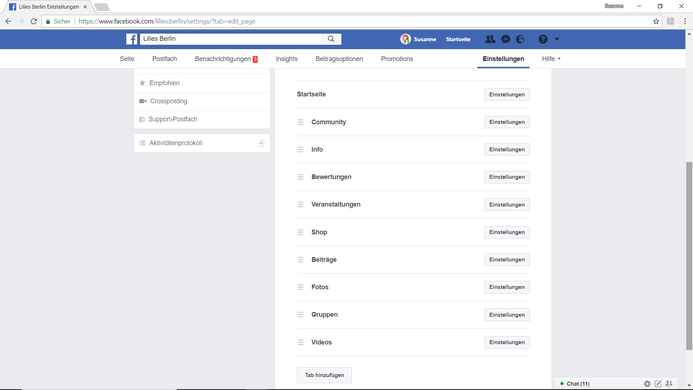Reload the page in browser
The image size is (693, 390).
[34, 21]
